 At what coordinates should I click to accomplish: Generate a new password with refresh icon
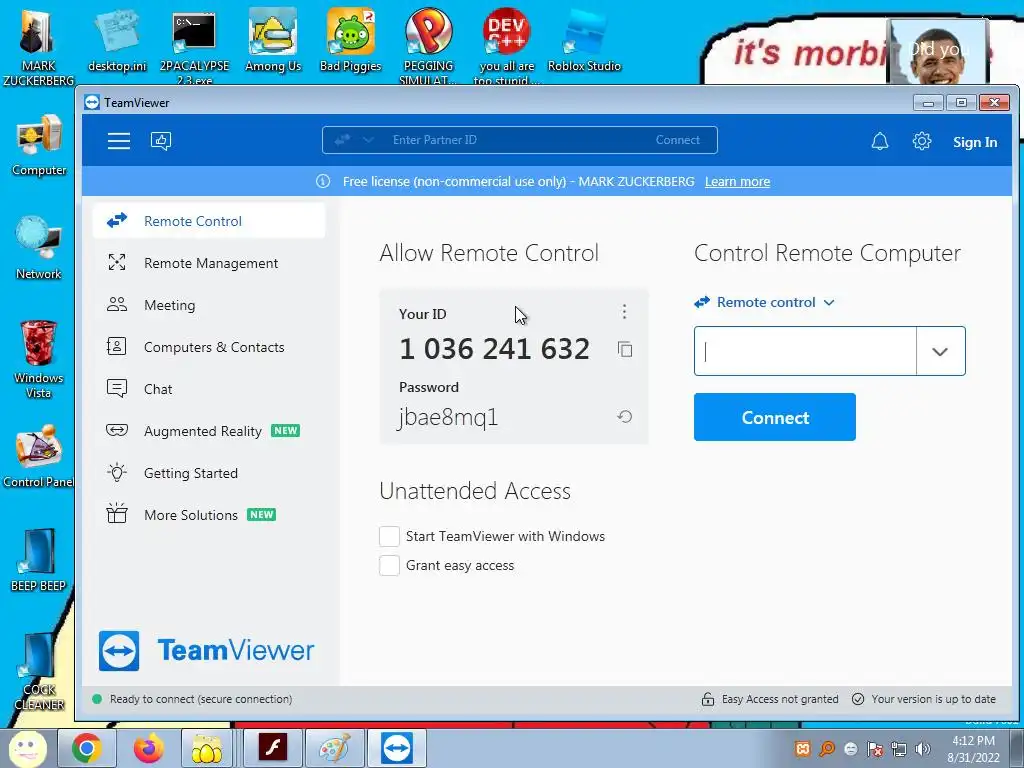(x=624, y=417)
